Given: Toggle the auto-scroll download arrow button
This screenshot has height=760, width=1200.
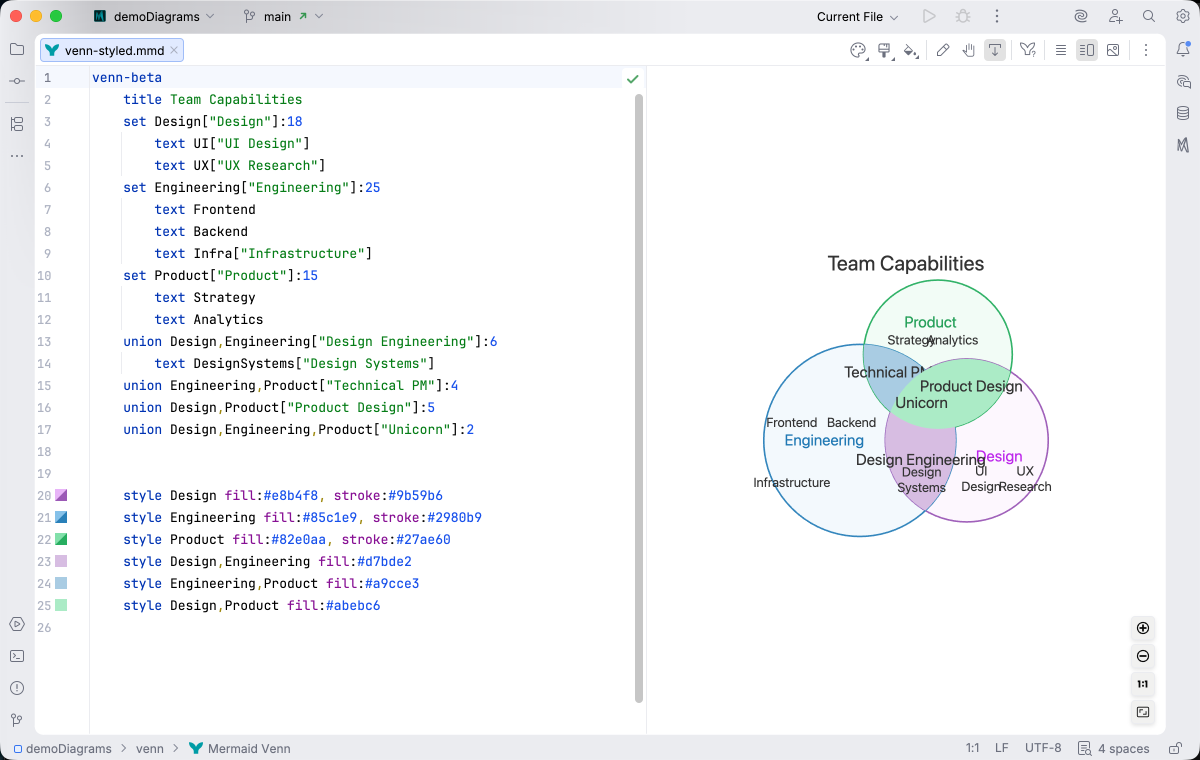Looking at the screenshot, I should [x=995, y=50].
